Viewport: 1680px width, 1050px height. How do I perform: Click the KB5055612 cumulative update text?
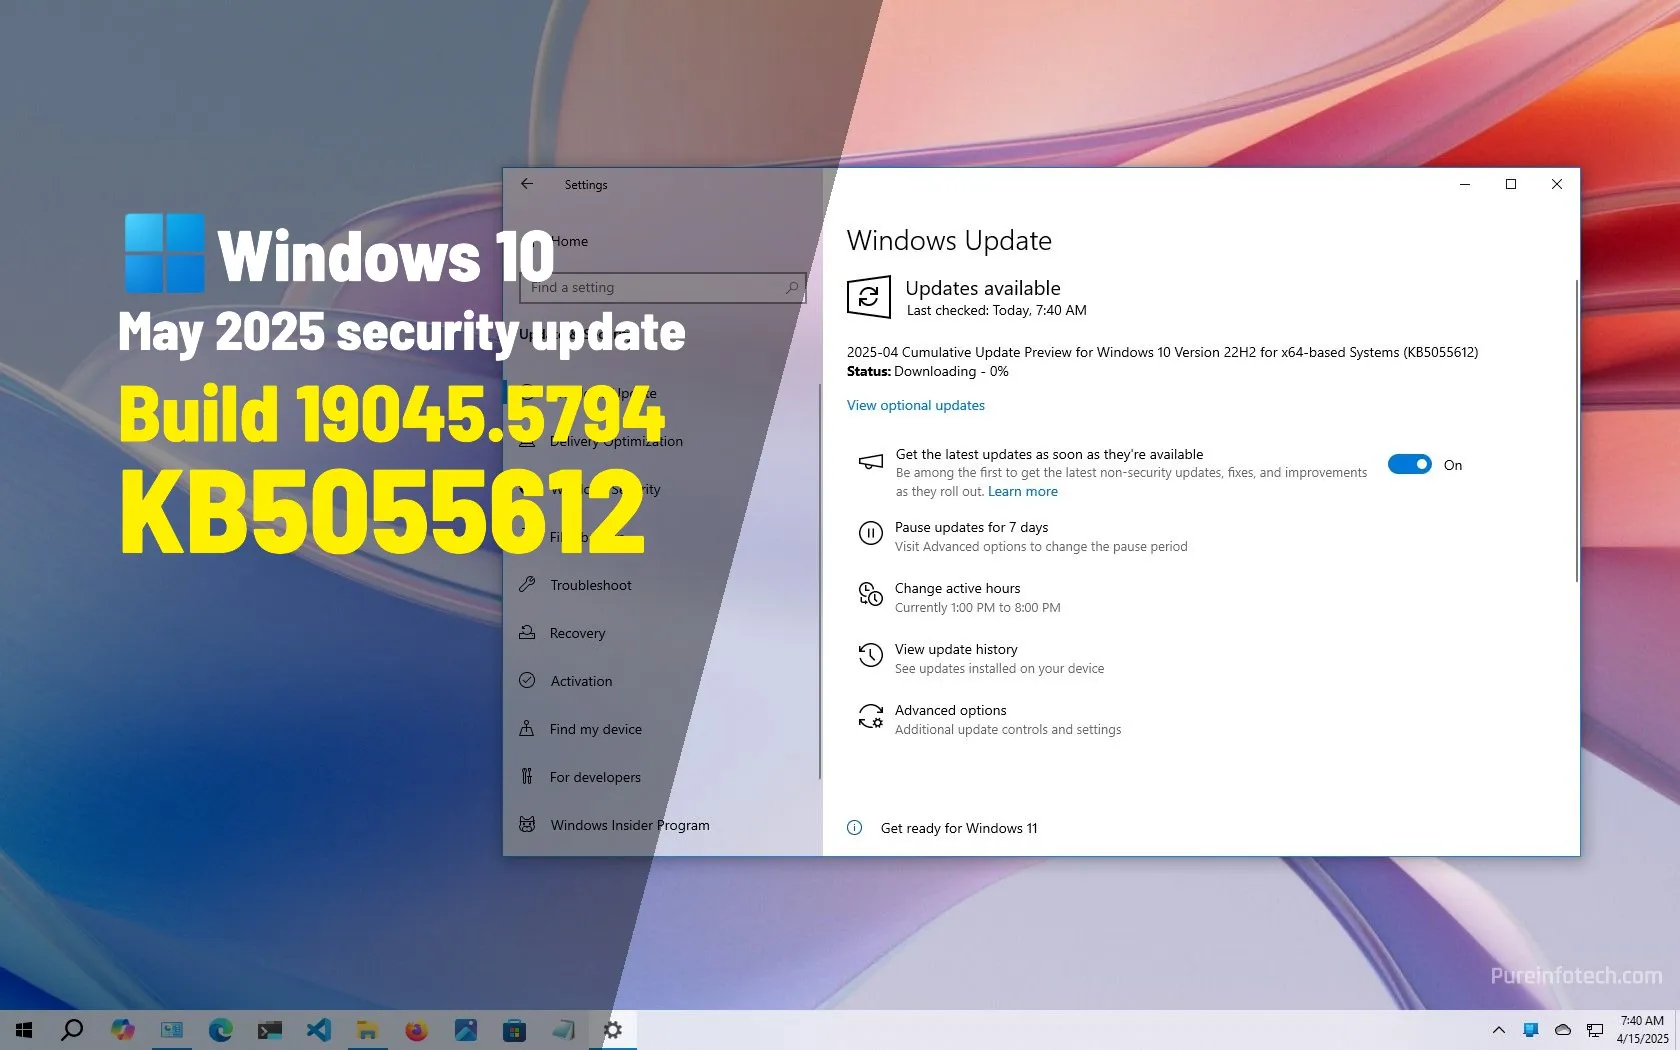tap(1162, 352)
